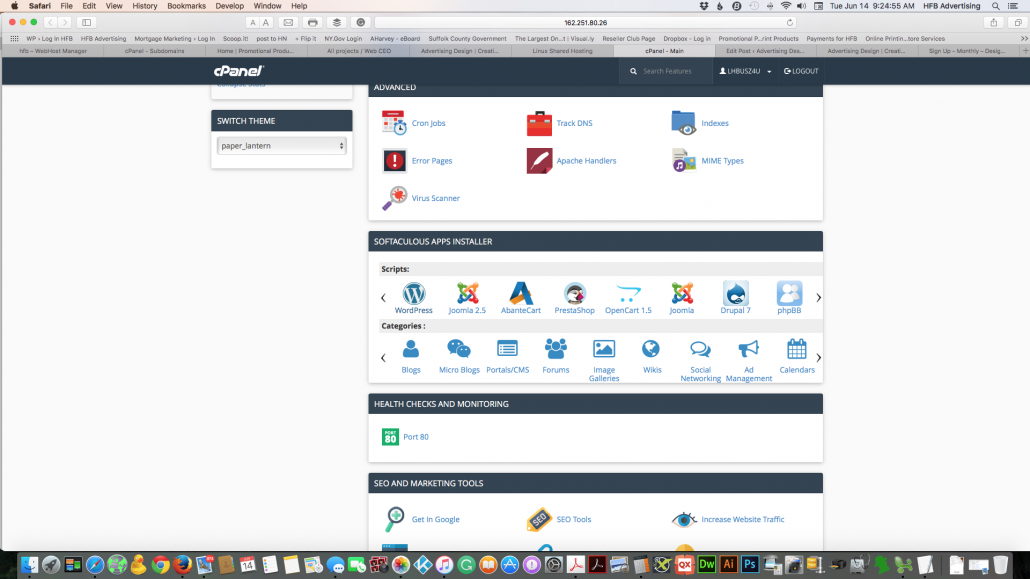This screenshot has height=579, width=1030.
Task: Open the Develop menu
Action: (229, 6)
